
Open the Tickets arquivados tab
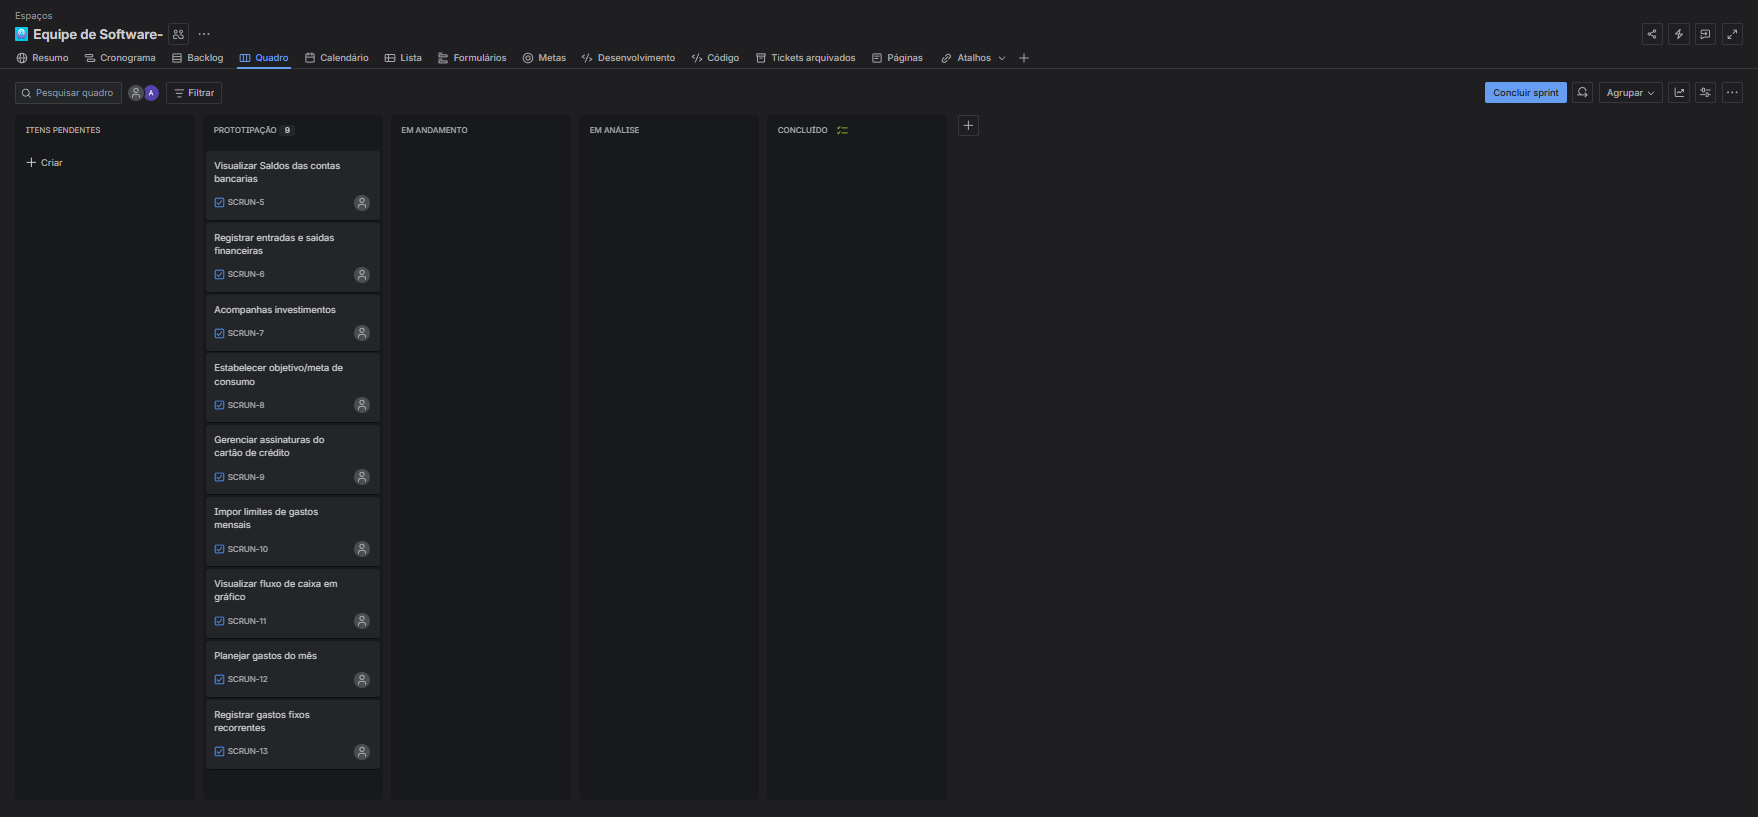pos(805,58)
